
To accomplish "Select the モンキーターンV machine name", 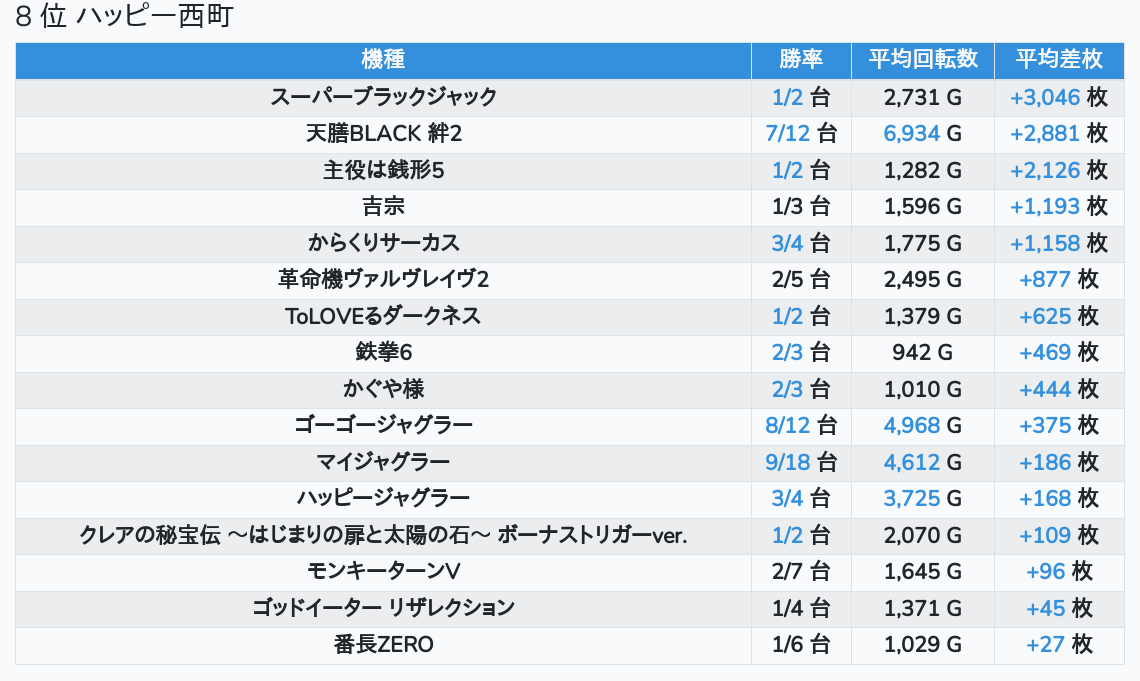I will 383,571.
